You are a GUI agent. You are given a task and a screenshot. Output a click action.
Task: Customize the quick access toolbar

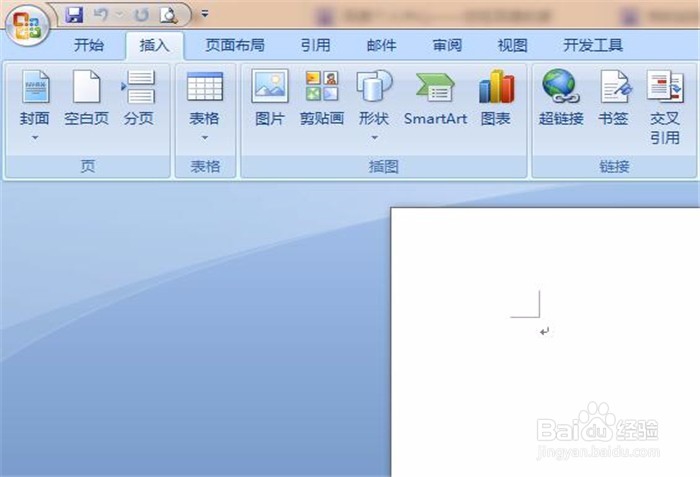[x=204, y=14]
